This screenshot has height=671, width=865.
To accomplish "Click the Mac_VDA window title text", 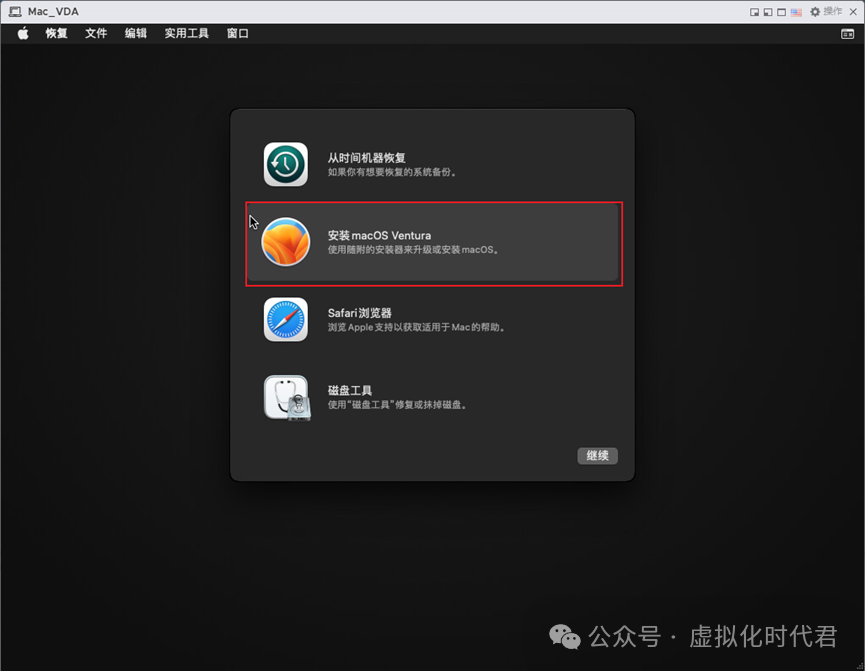I will pos(53,12).
